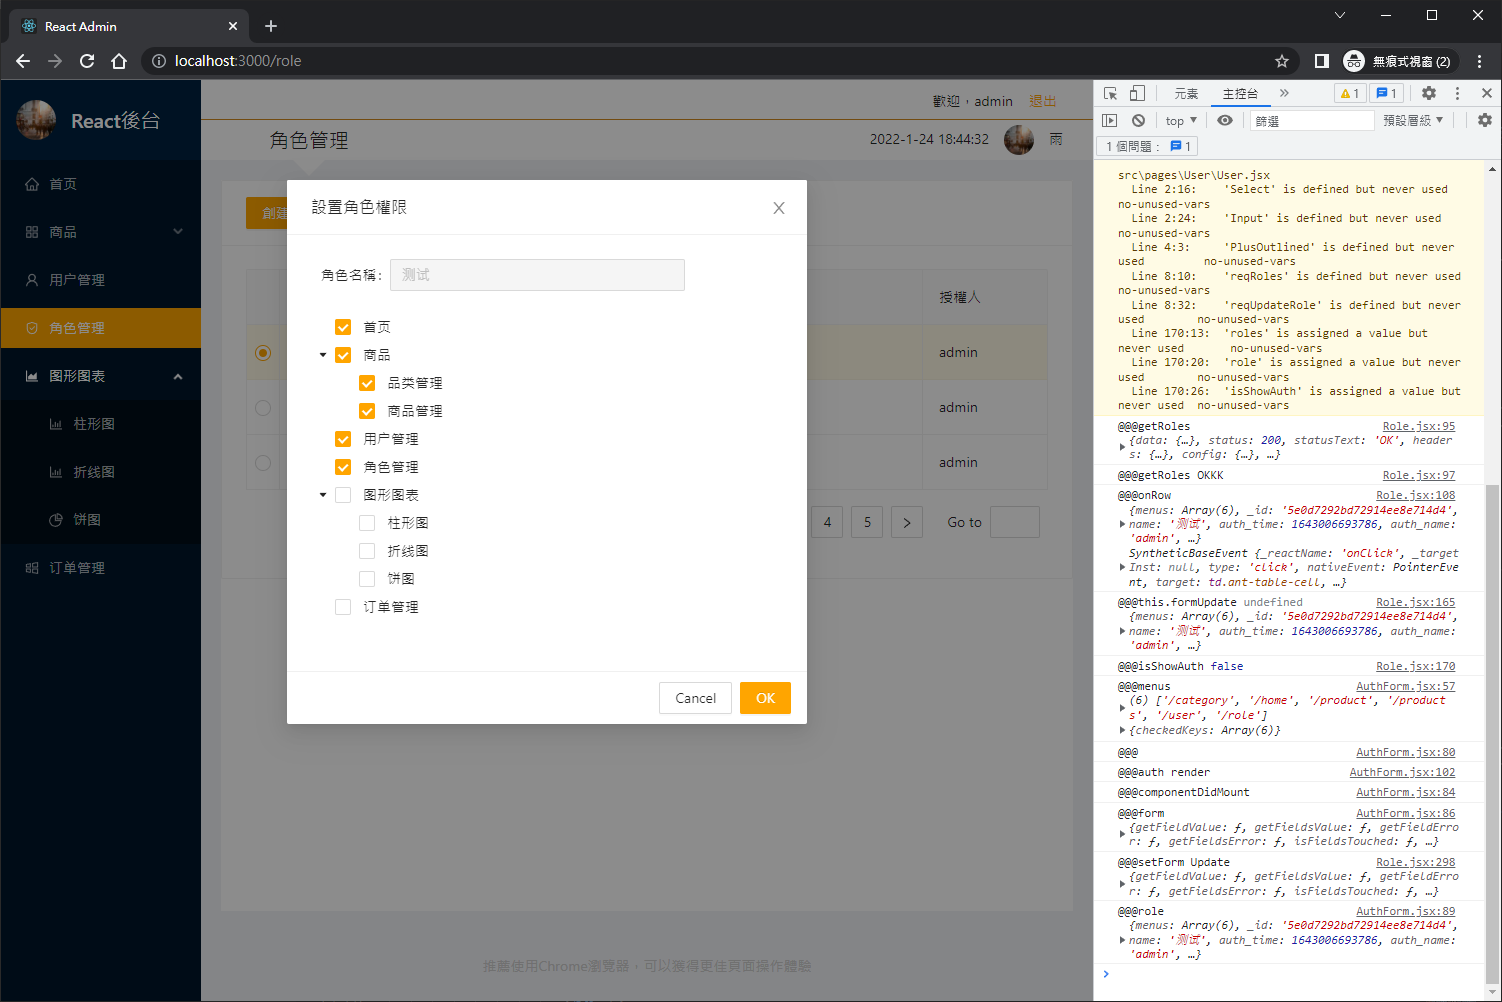
Task: Show more DevTools tabs chevron
Action: (1284, 93)
